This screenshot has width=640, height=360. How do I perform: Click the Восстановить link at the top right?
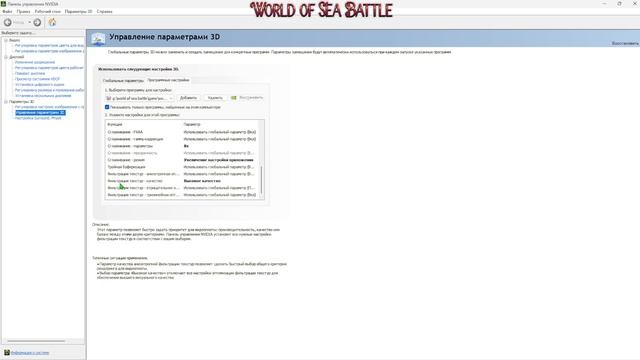[625, 43]
